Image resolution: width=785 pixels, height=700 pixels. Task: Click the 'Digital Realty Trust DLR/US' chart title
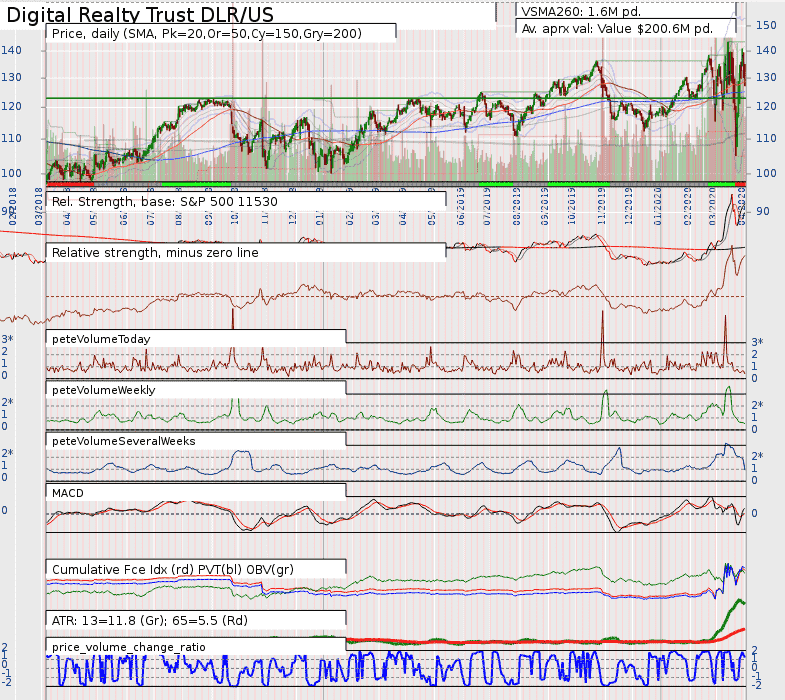(140, 15)
